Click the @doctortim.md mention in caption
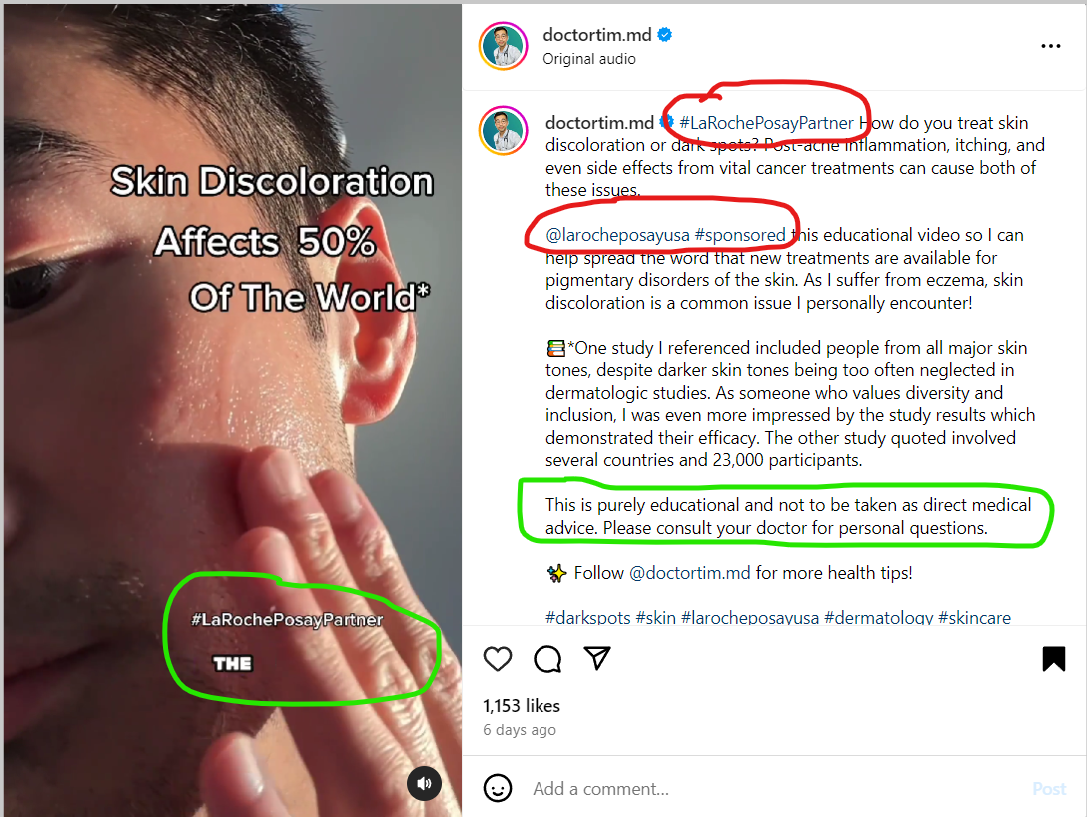This screenshot has height=817, width=1087. click(x=689, y=573)
